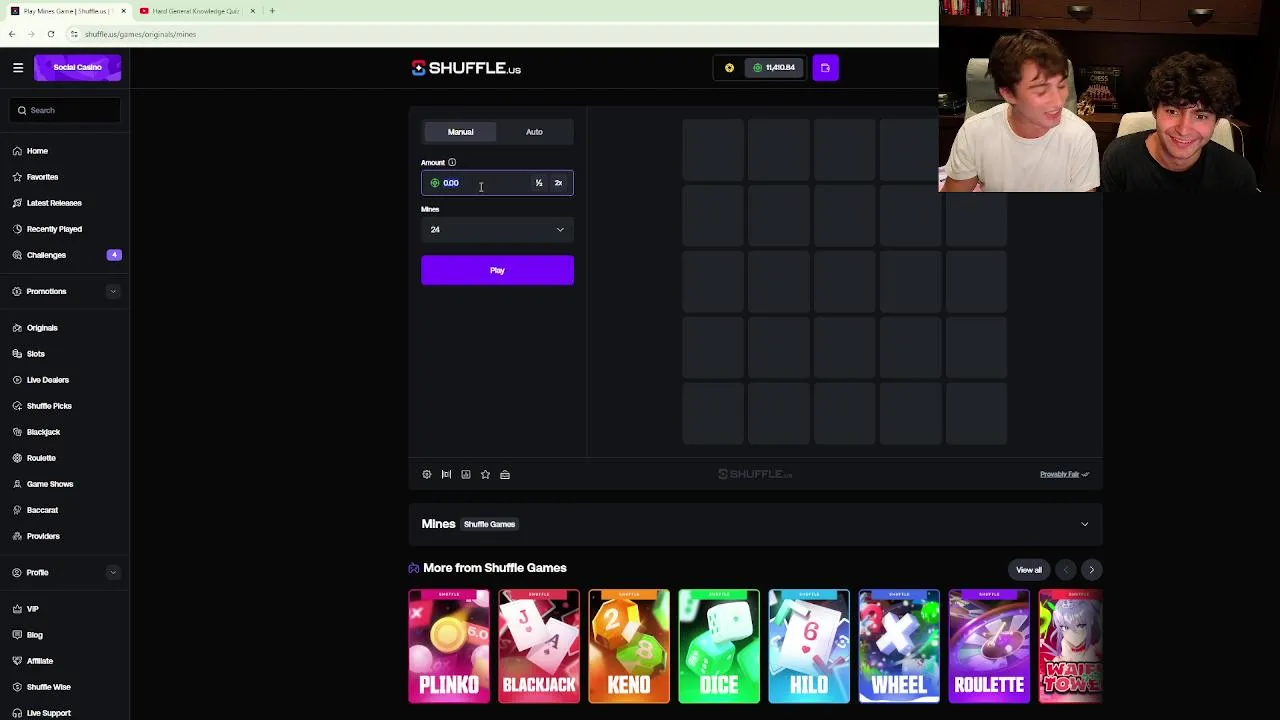
Task: Click Home icon in sidebar
Action: [x=18, y=151]
